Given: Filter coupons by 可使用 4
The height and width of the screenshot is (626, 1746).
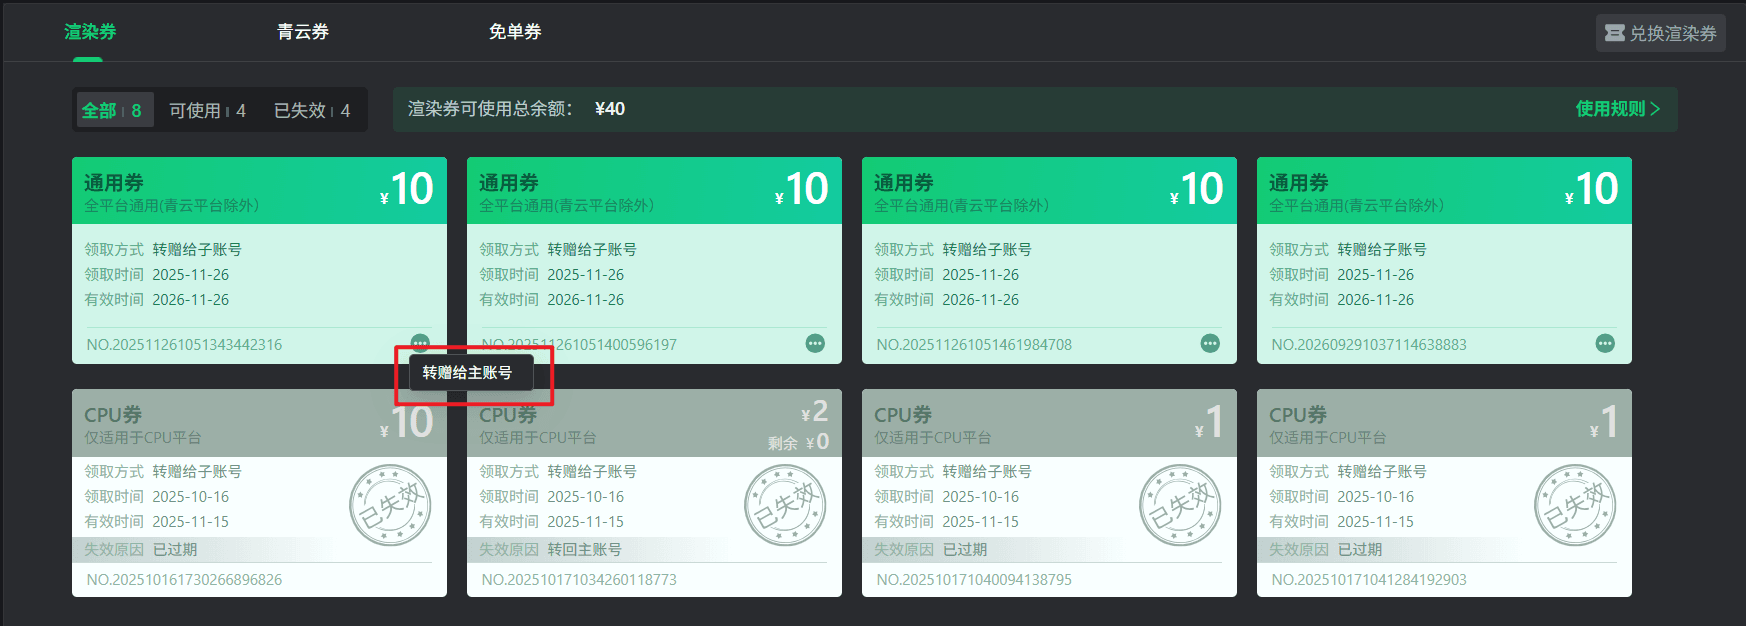Looking at the screenshot, I should [207, 110].
